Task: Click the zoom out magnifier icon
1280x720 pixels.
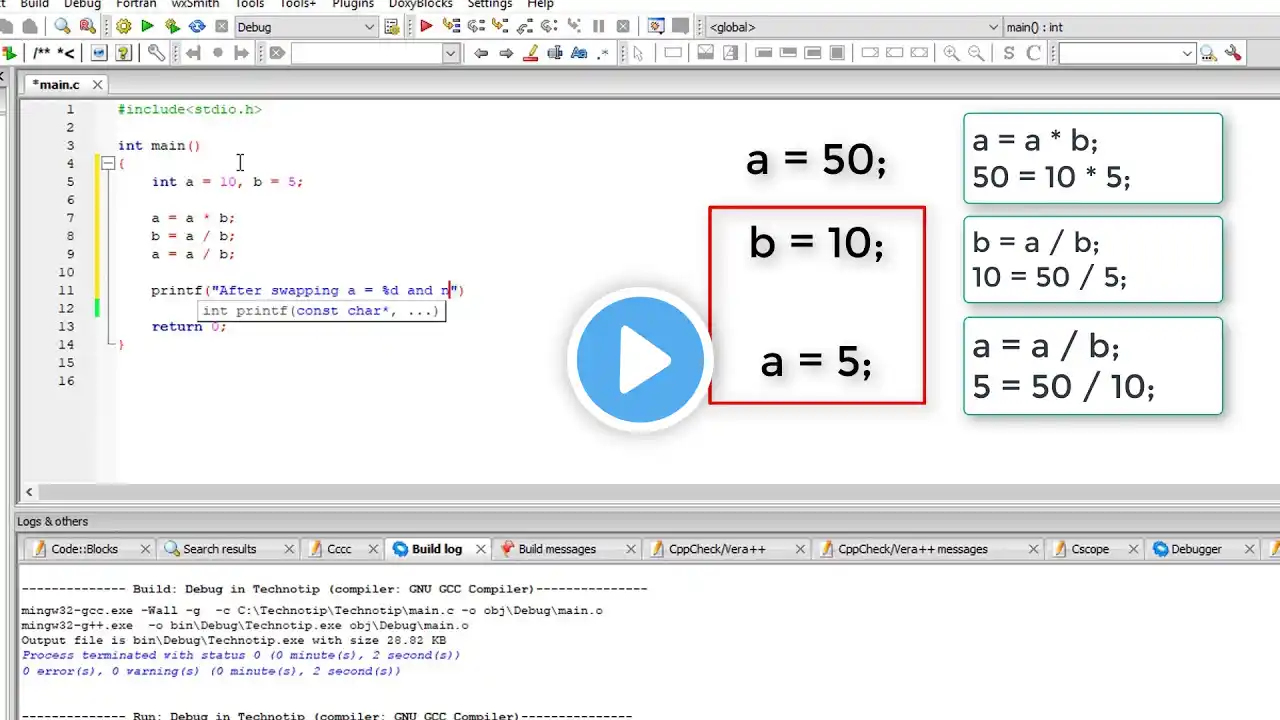Action: click(976, 53)
